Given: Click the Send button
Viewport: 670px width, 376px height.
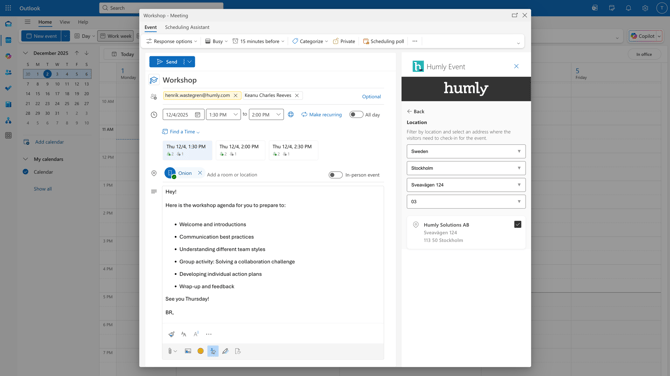Looking at the screenshot, I should point(167,62).
